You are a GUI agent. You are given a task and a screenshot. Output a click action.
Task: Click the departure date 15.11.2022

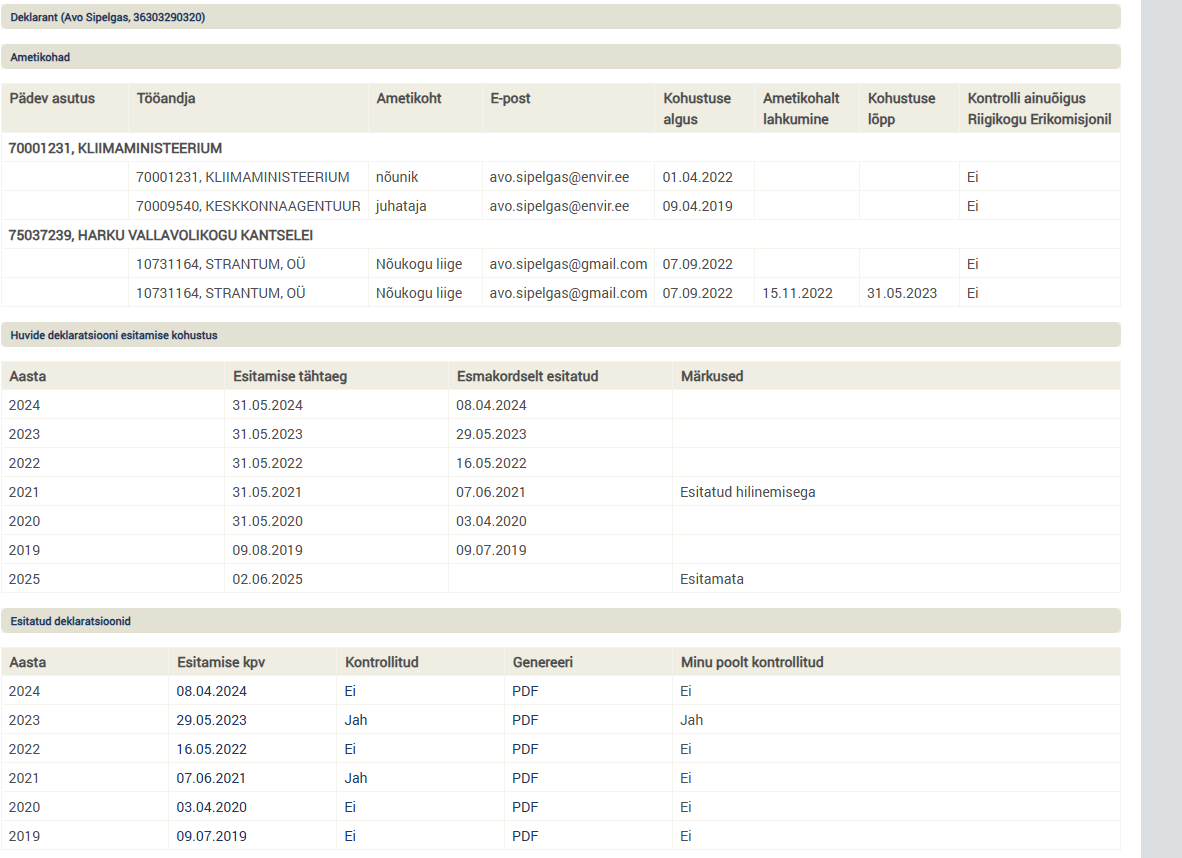click(x=797, y=293)
